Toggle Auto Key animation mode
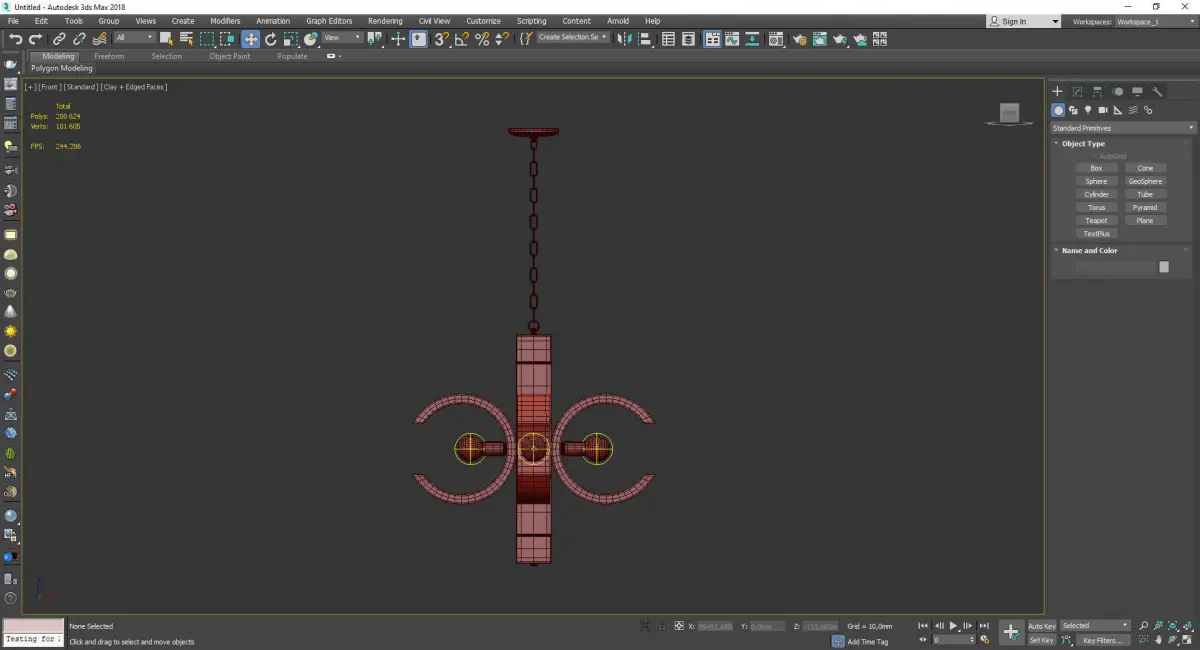This screenshot has height=650, width=1200. tap(1042, 626)
